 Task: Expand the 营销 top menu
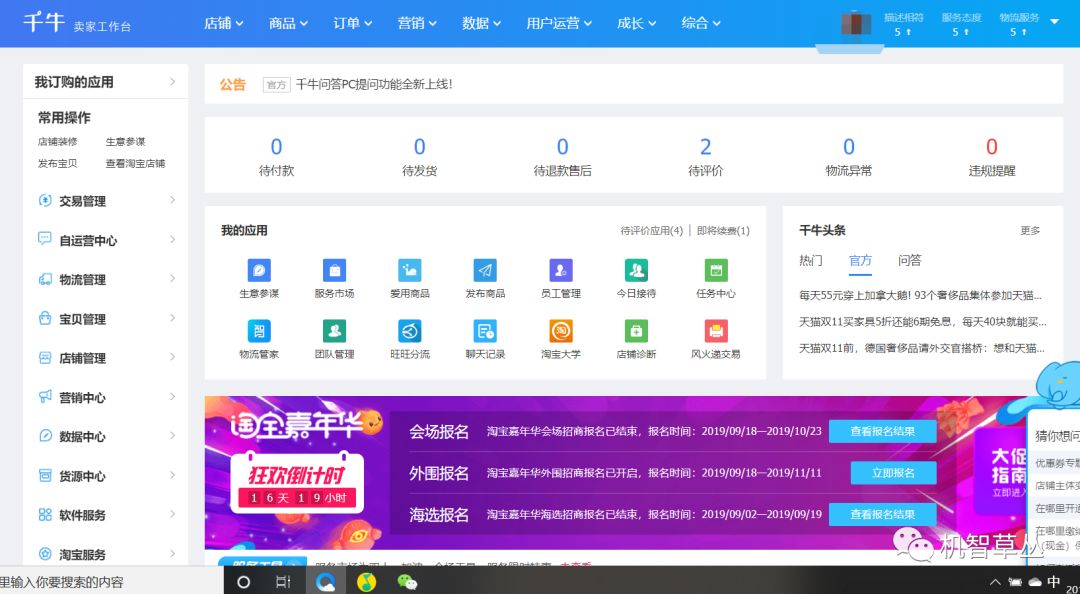click(417, 23)
